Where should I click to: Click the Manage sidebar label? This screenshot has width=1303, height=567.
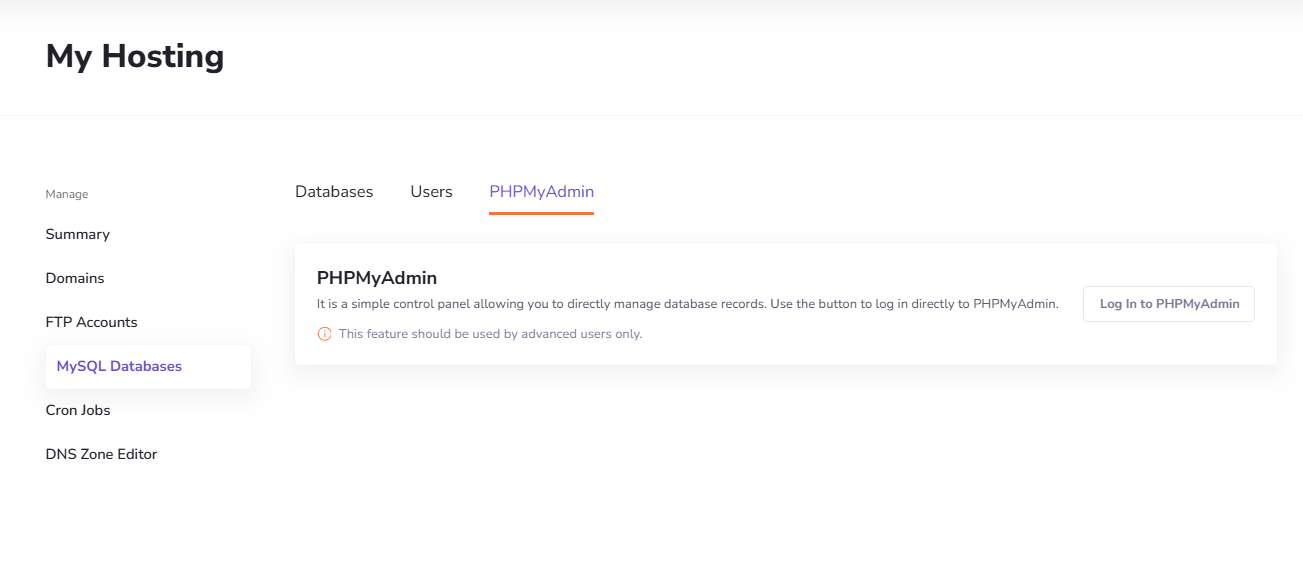click(x=67, y=194)
